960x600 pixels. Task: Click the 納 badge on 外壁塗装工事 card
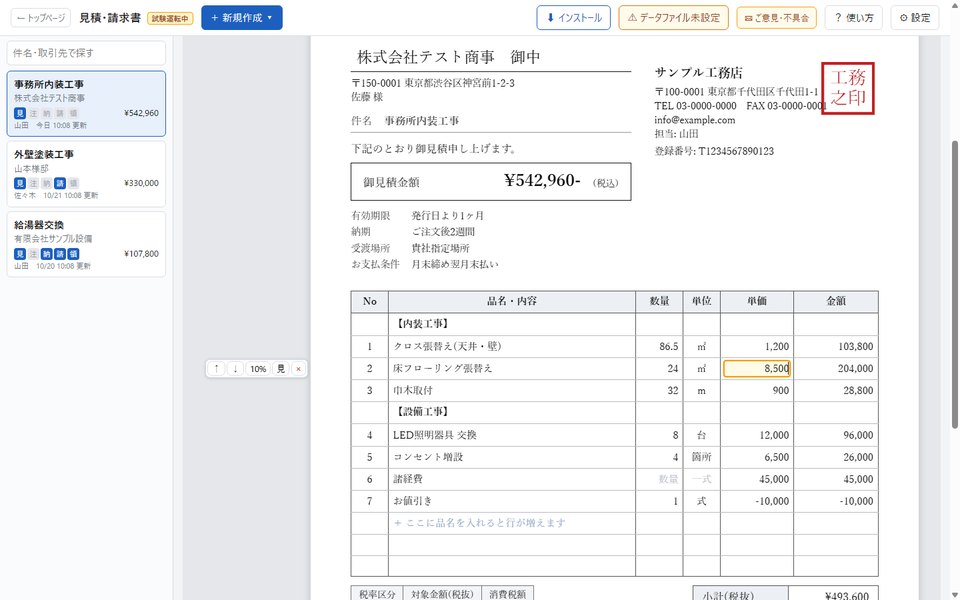coord(47,183)
